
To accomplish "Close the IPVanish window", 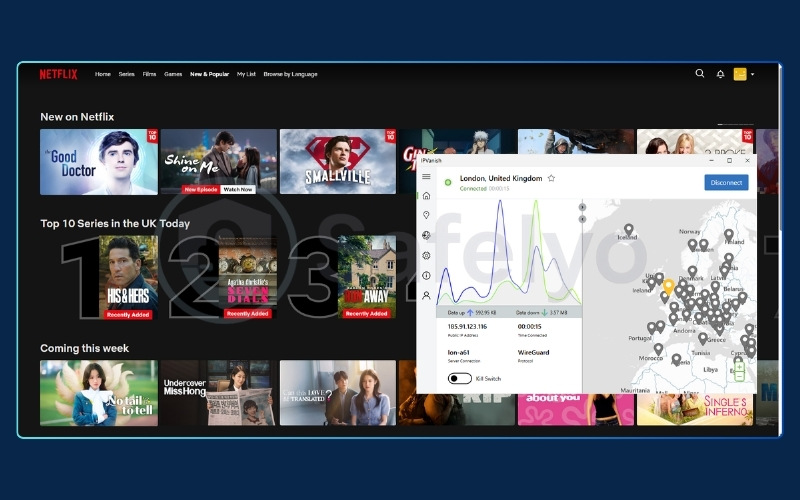I will [747, 160].
